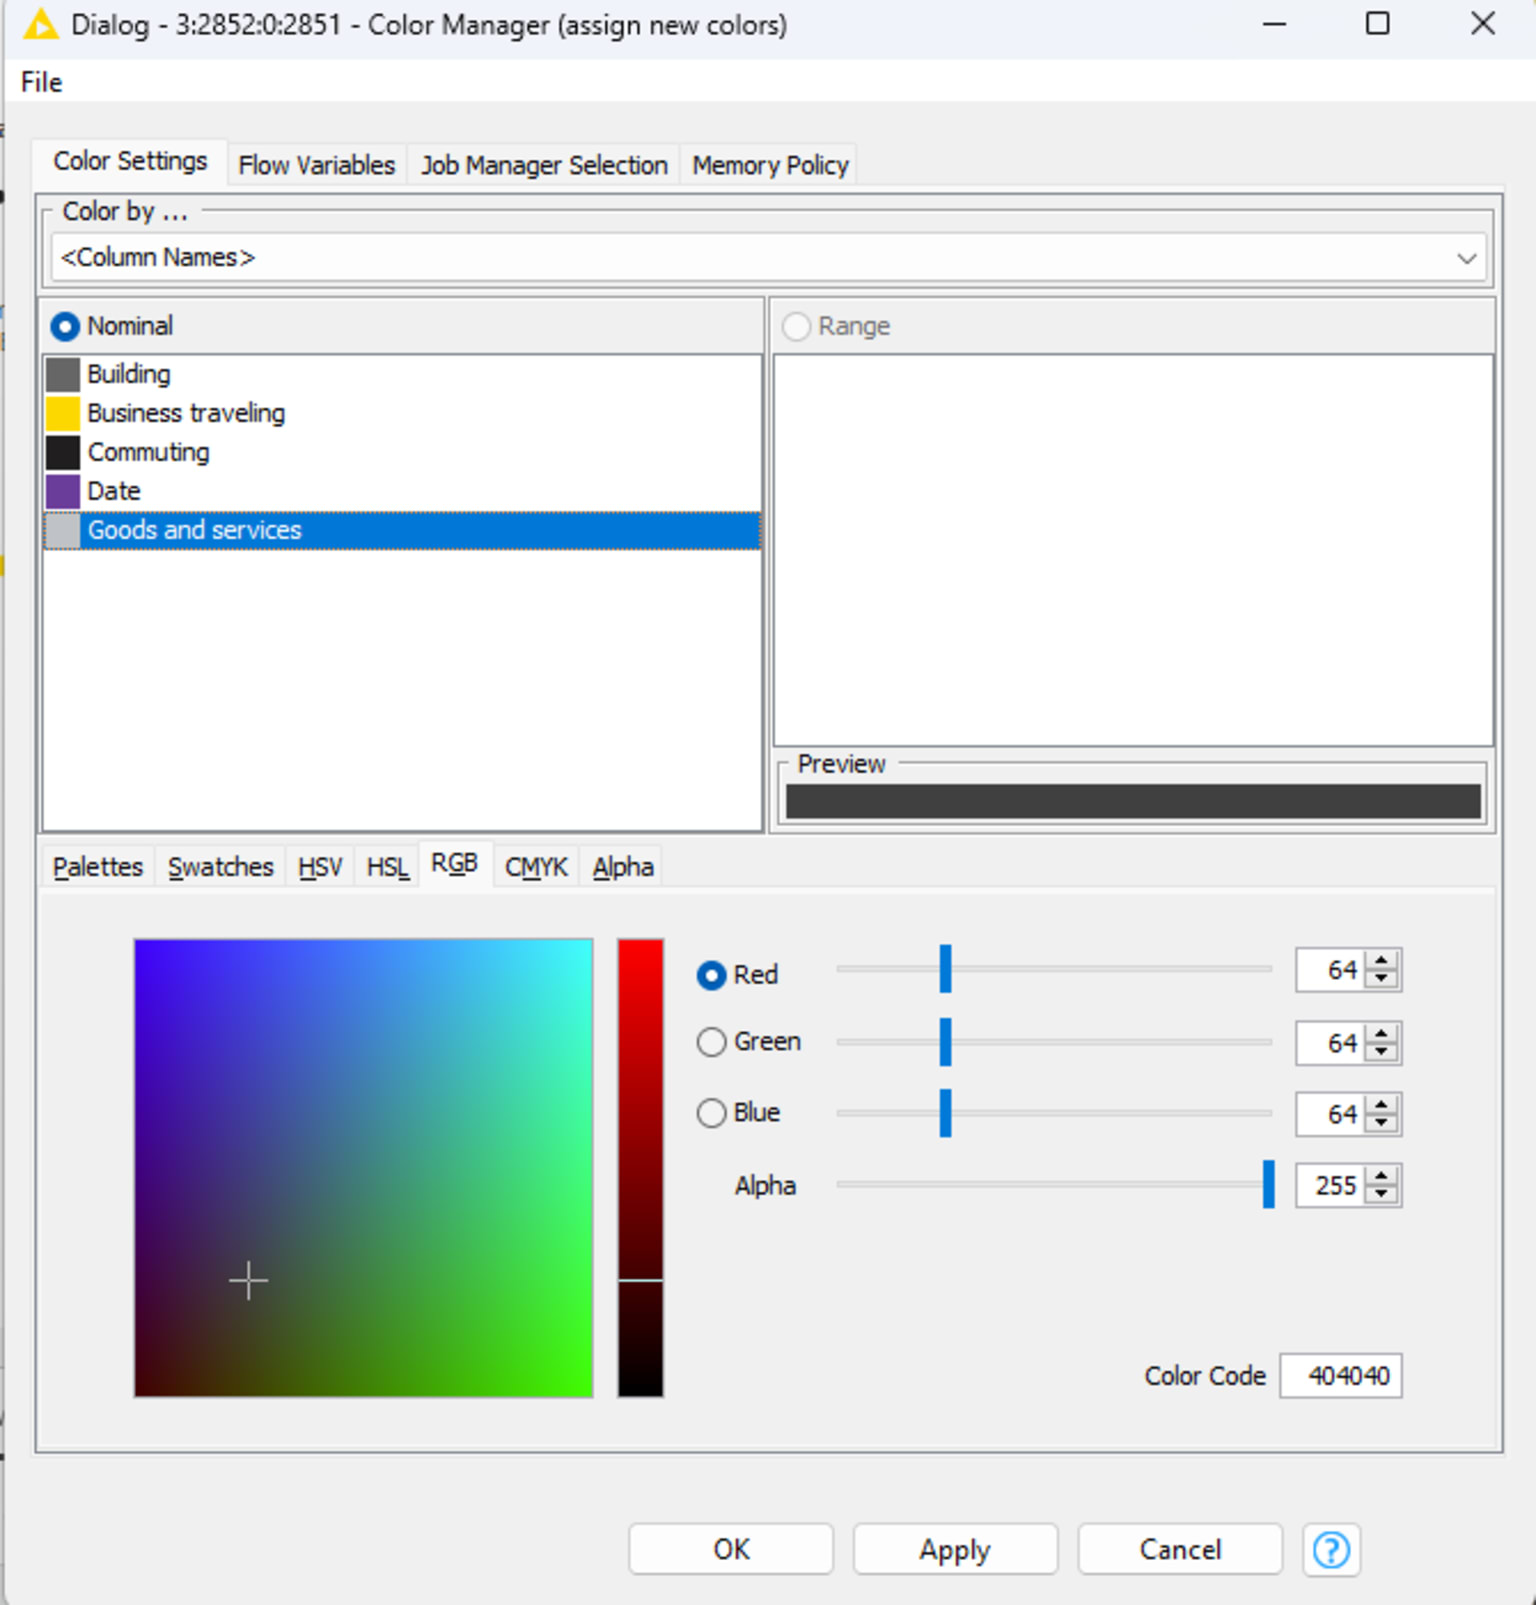Decrease the Blue value stepper down arrow
The image size is (1536, 1605).
pyautogui.click(x=1382, y=1123)
